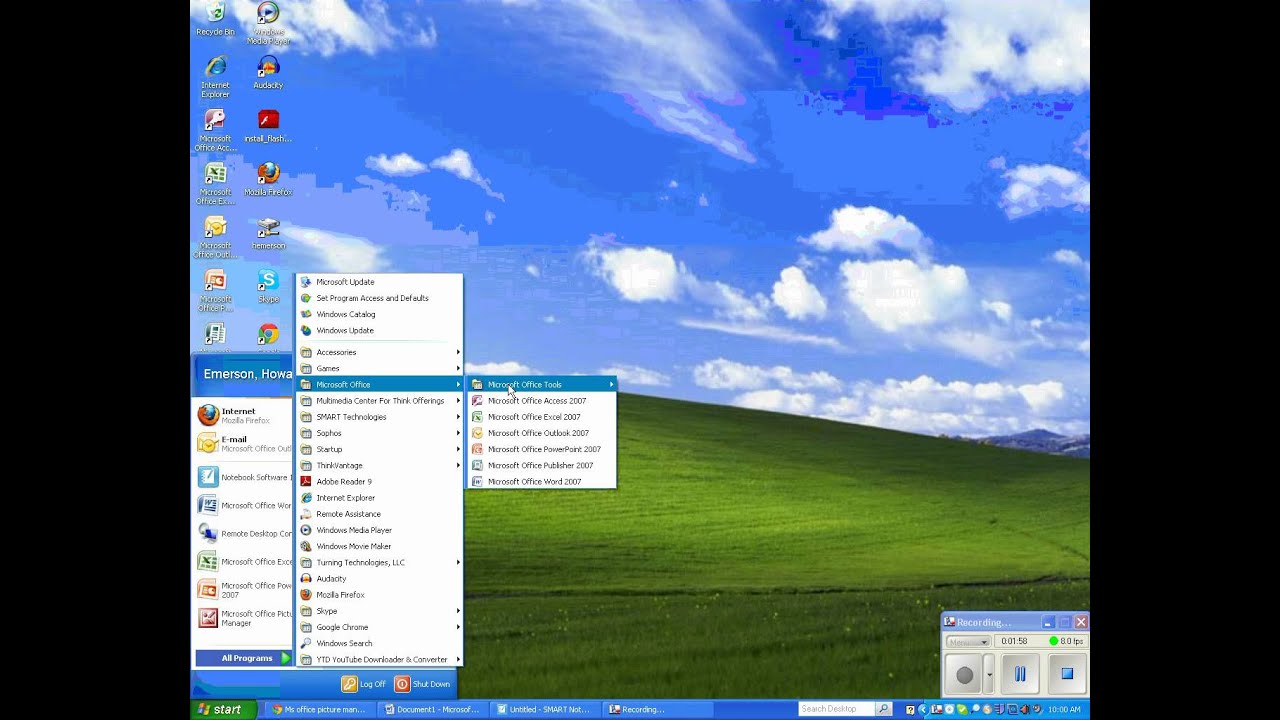Select the Audacity desktop shortcut
Image resolution: width=1280 pixels, height=720 pixels.
pos(268,72)
